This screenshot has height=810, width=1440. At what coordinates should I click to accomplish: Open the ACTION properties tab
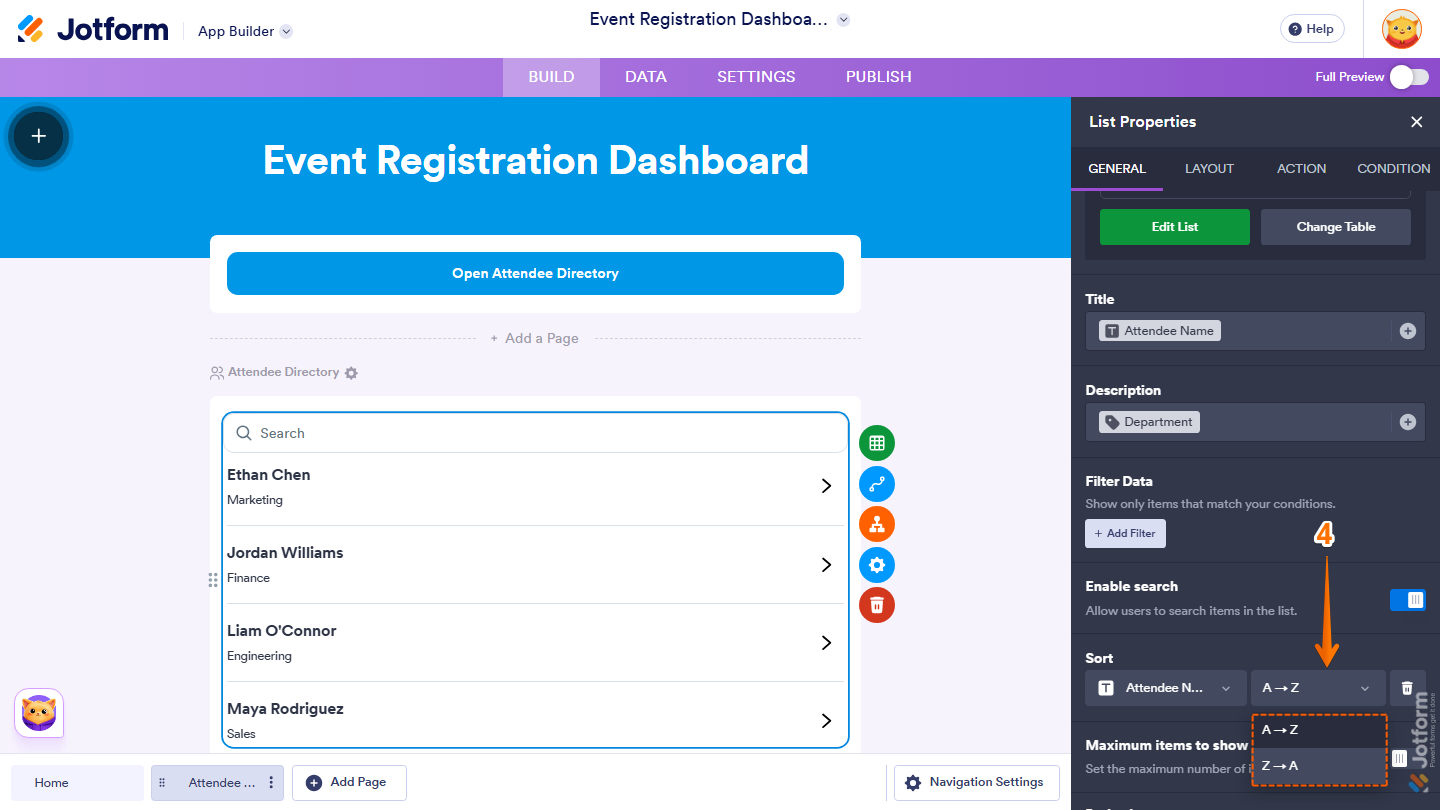coord(1301,169)
